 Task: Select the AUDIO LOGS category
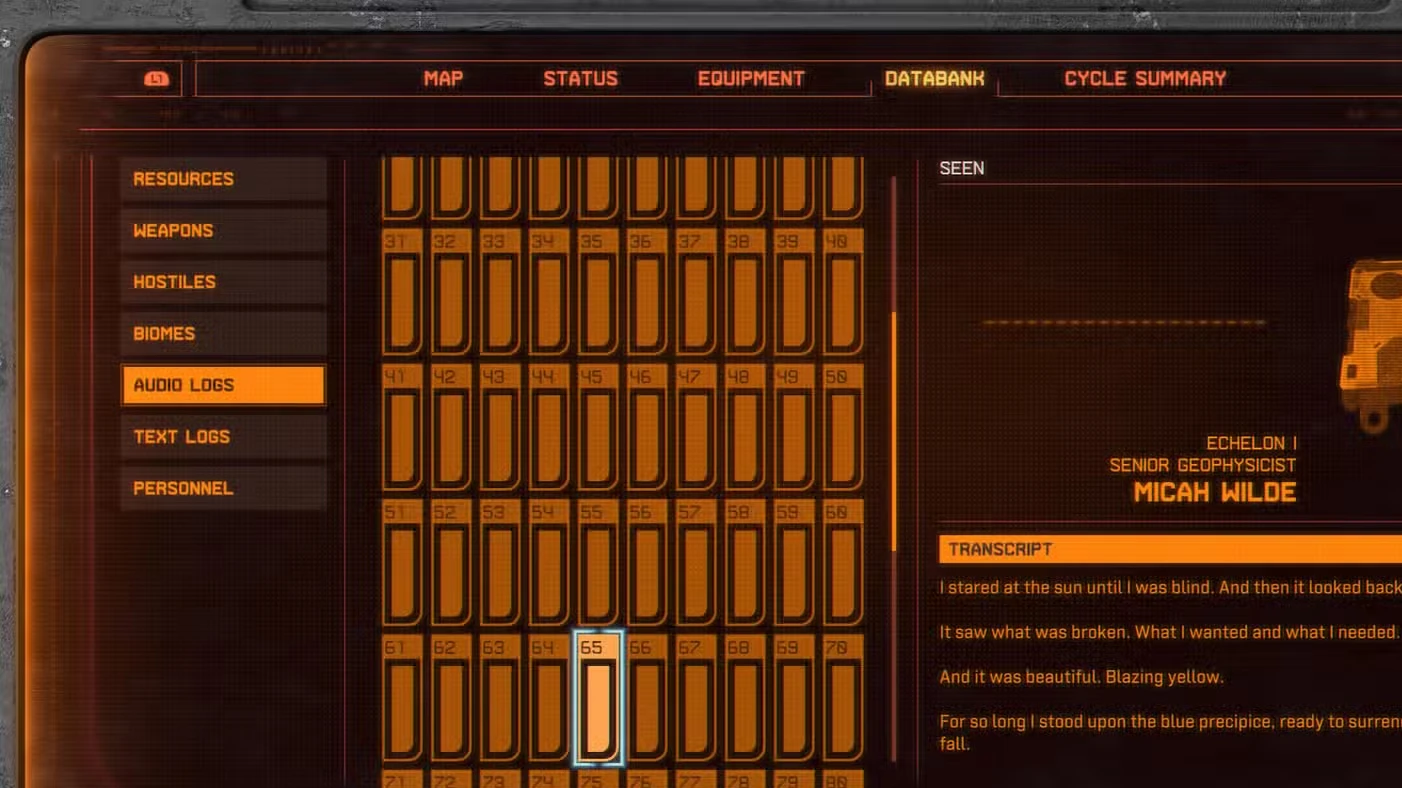(224, 385)
